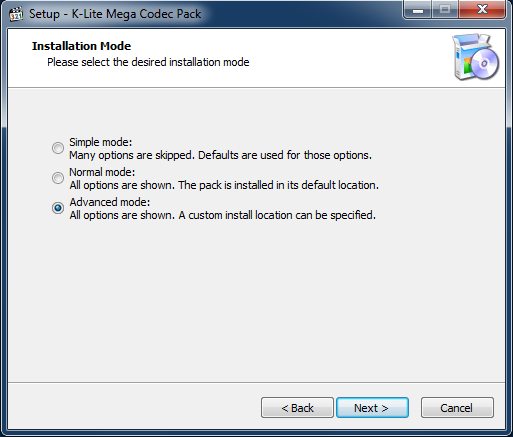Click the greyed-out maximize window button
Screen dimensions: 513x437
[x=445, y=10]
